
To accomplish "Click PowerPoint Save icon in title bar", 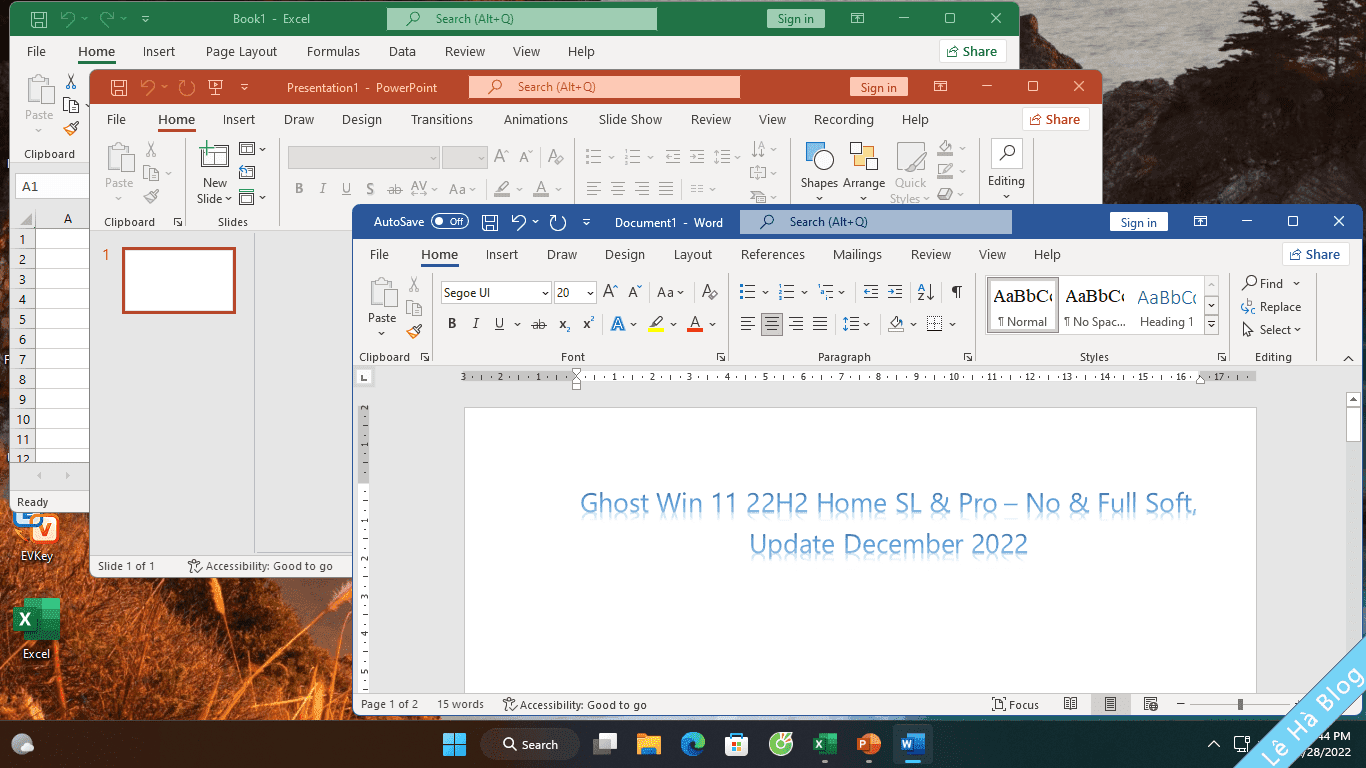I will [118, 87].
